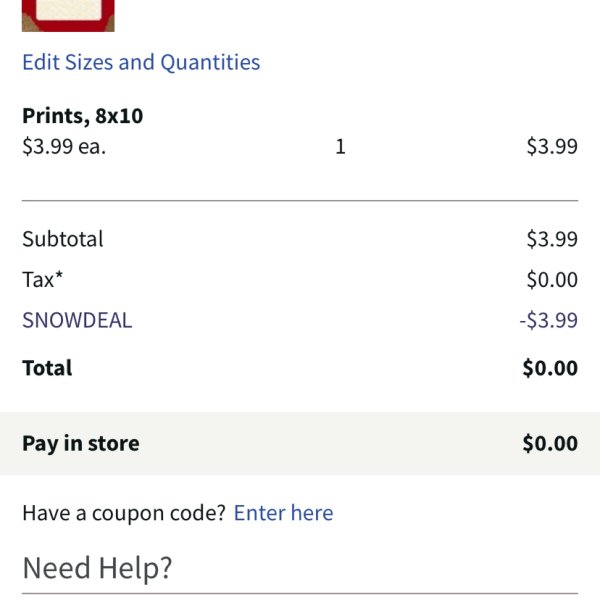Click the Need Help? heading
600x600 pixels.
tap(97, 568)
